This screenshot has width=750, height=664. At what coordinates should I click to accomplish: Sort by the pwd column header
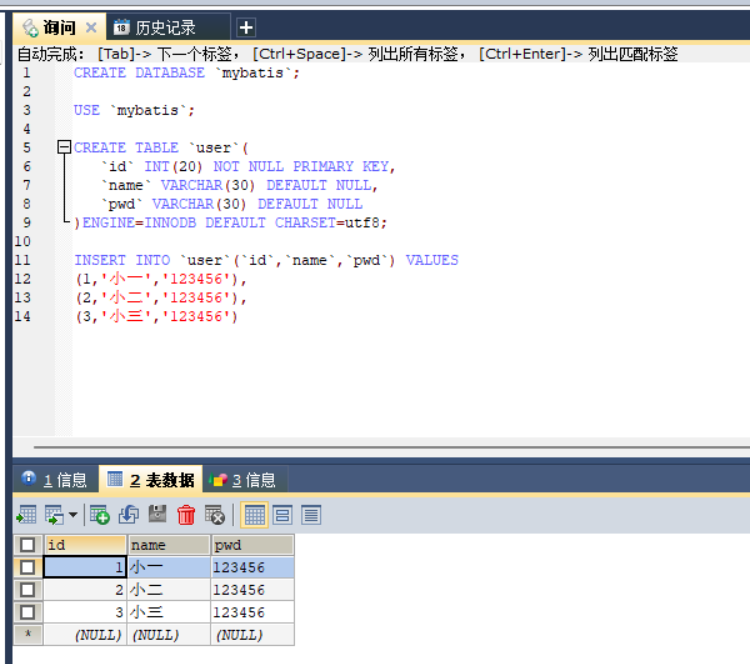tap(252, 545)
